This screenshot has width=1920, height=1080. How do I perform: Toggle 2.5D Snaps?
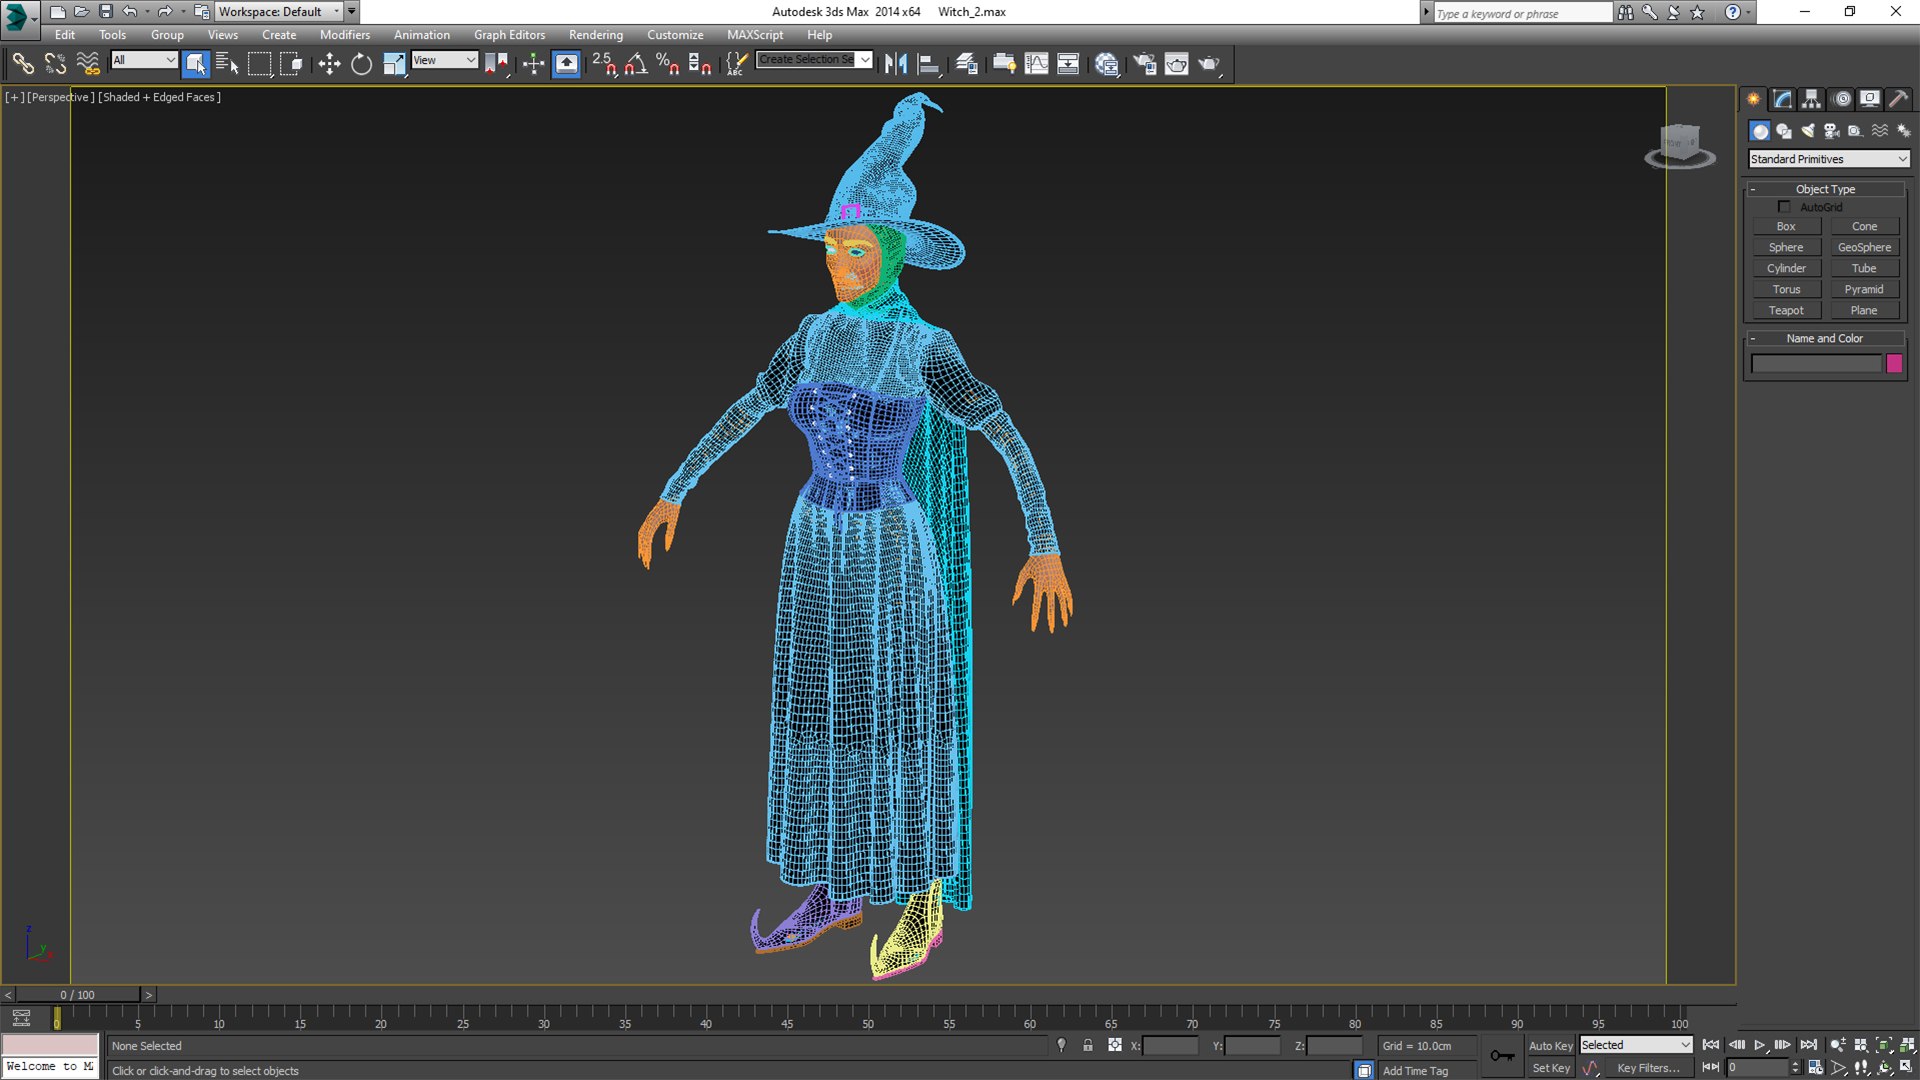pyautogui.click(x=604, y=64)
